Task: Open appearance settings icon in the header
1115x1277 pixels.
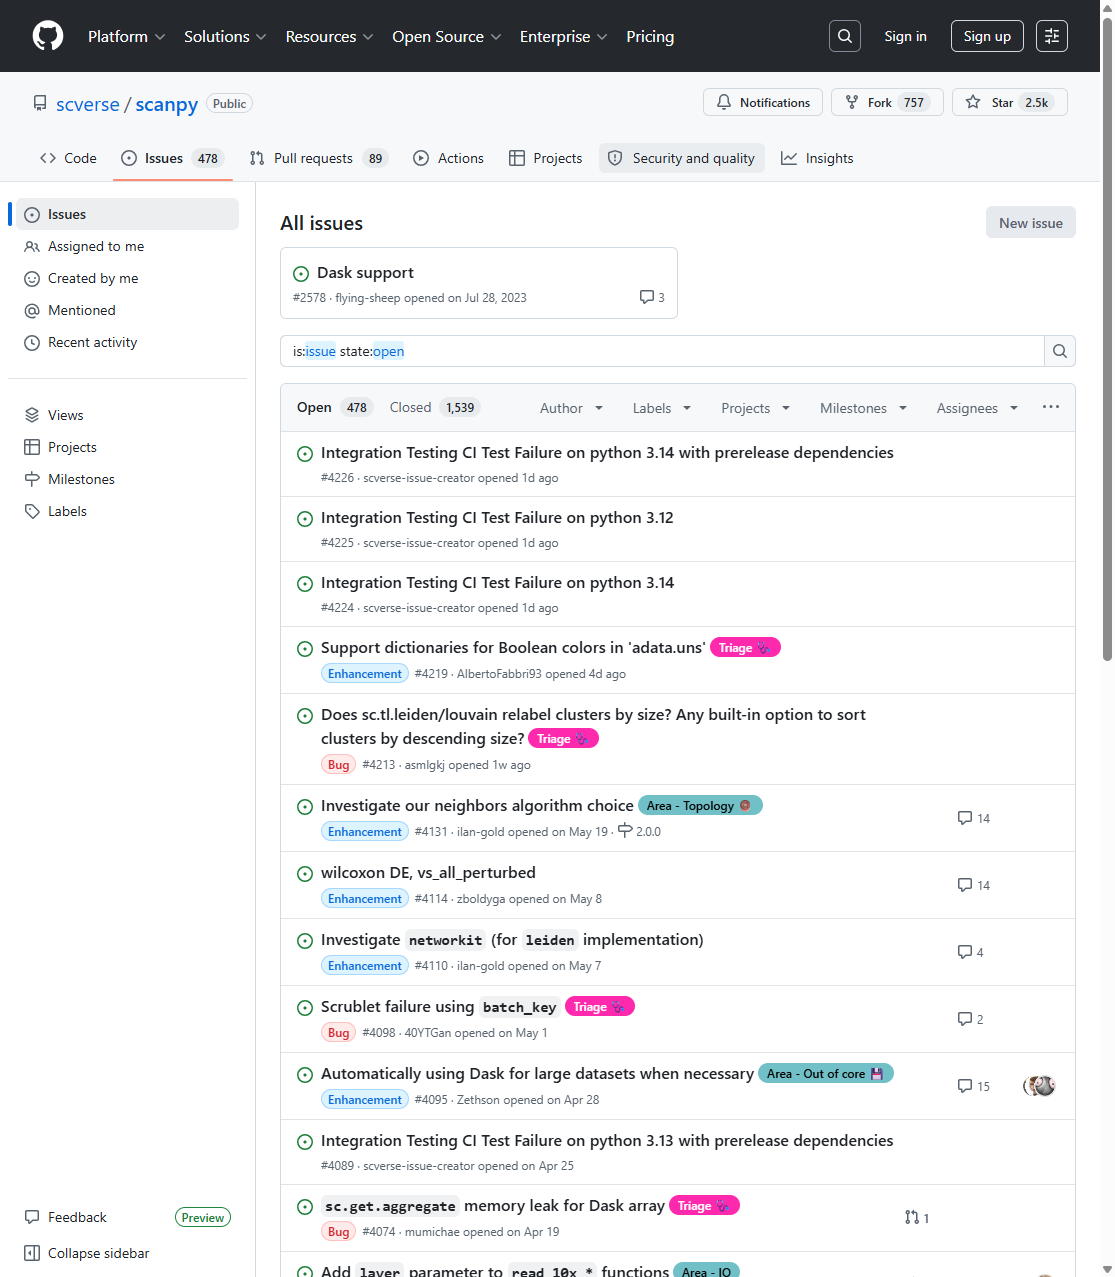Action: (1052, 36)
